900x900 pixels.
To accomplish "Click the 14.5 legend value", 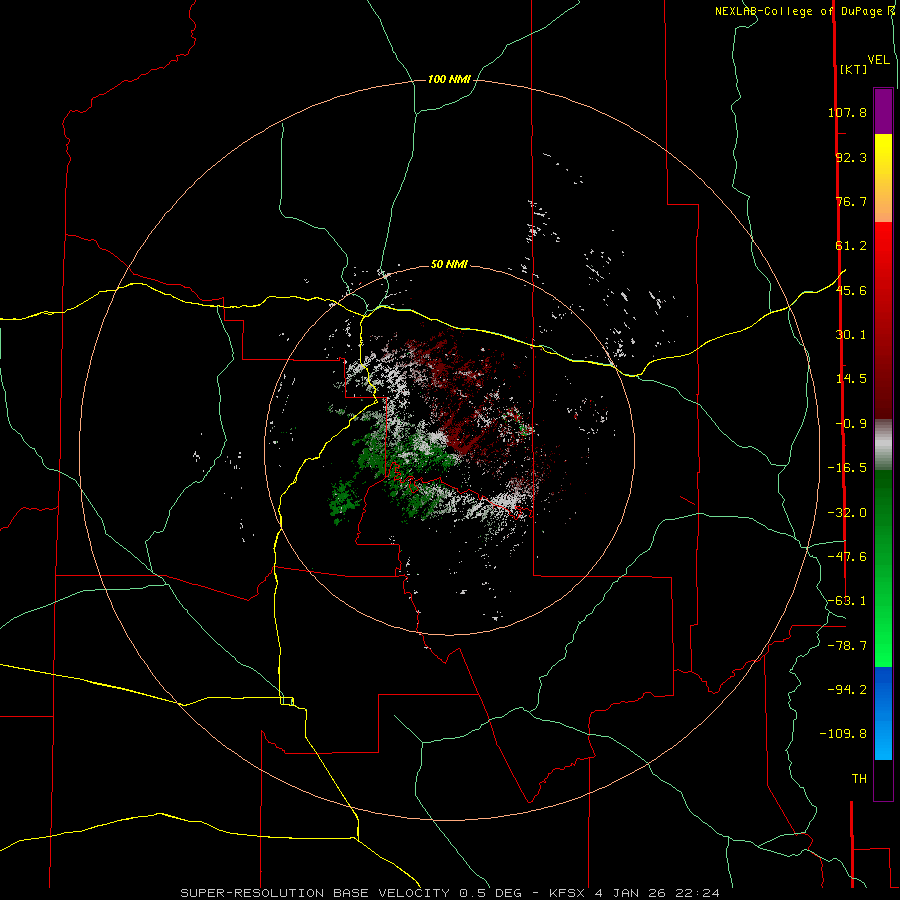I will (x=851, y=379).
